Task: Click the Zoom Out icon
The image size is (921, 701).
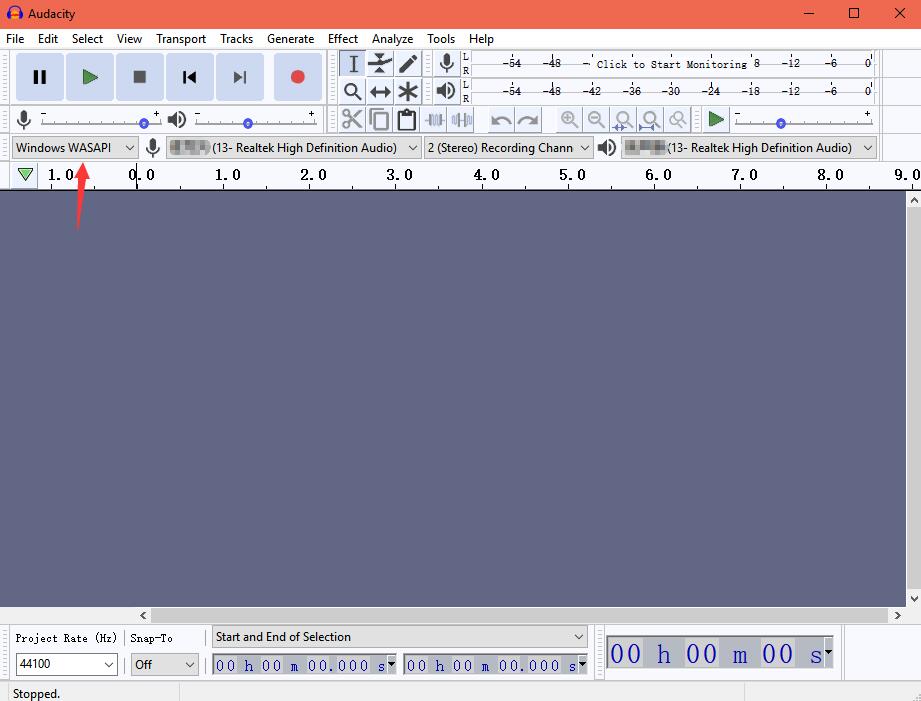Action: click(596, 120)
